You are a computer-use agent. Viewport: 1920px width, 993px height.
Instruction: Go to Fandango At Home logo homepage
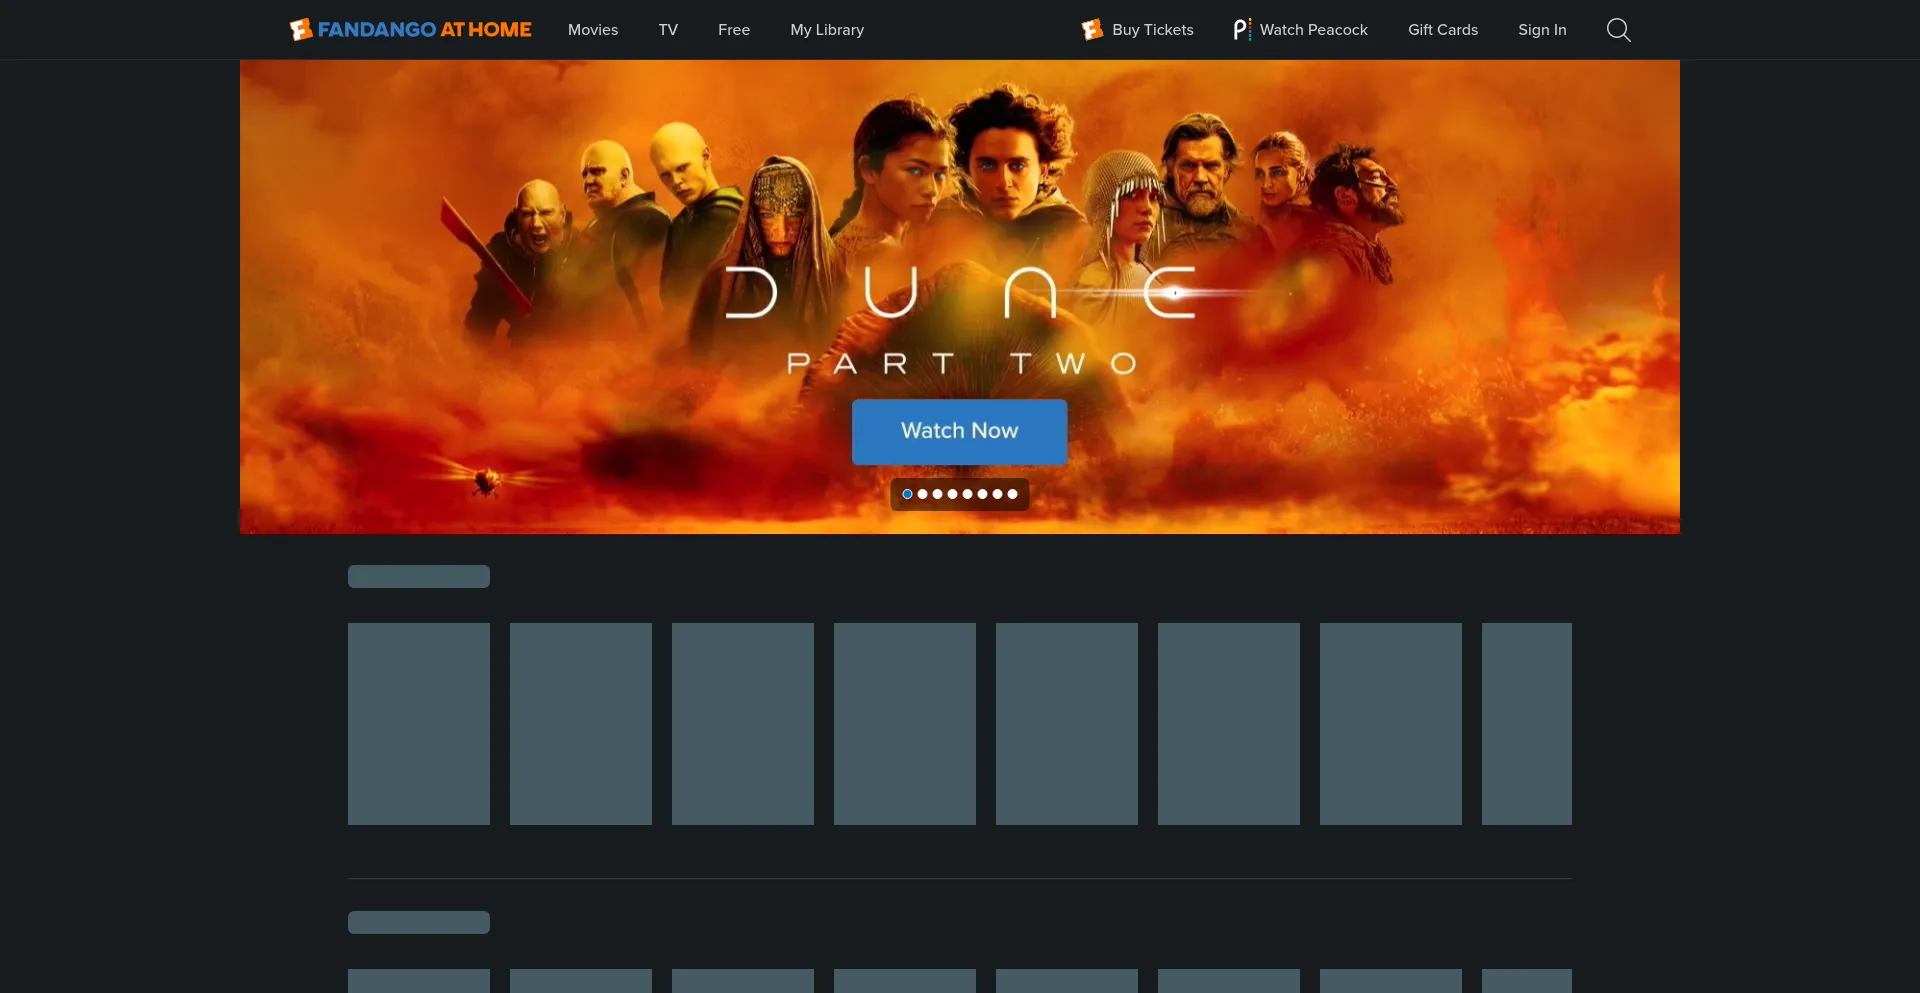point(410,30)
